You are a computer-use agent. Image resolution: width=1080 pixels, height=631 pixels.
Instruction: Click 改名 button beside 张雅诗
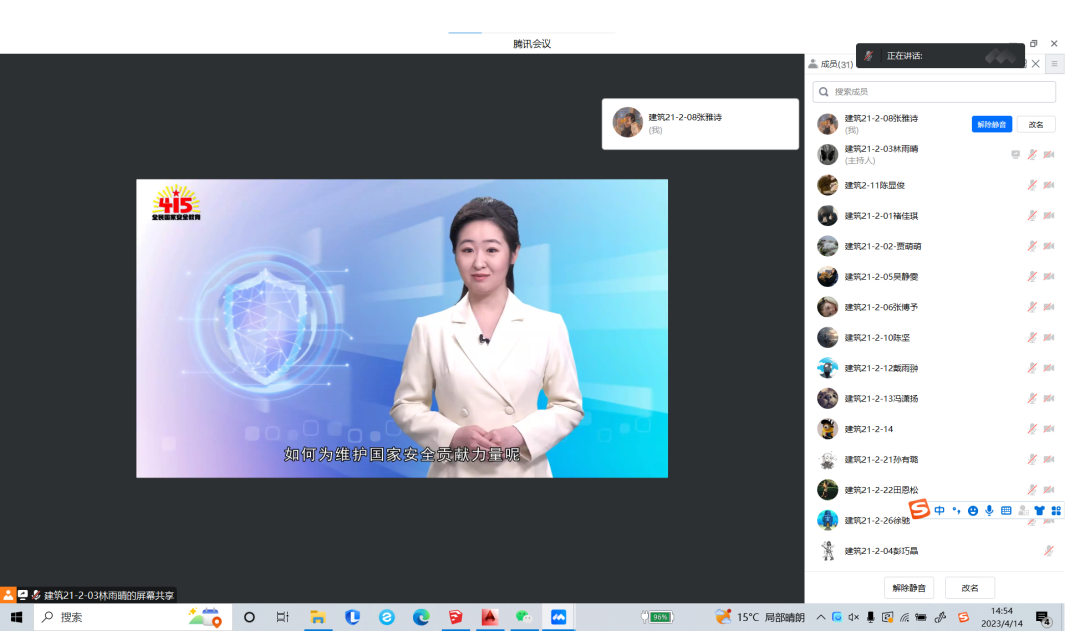1035,125
